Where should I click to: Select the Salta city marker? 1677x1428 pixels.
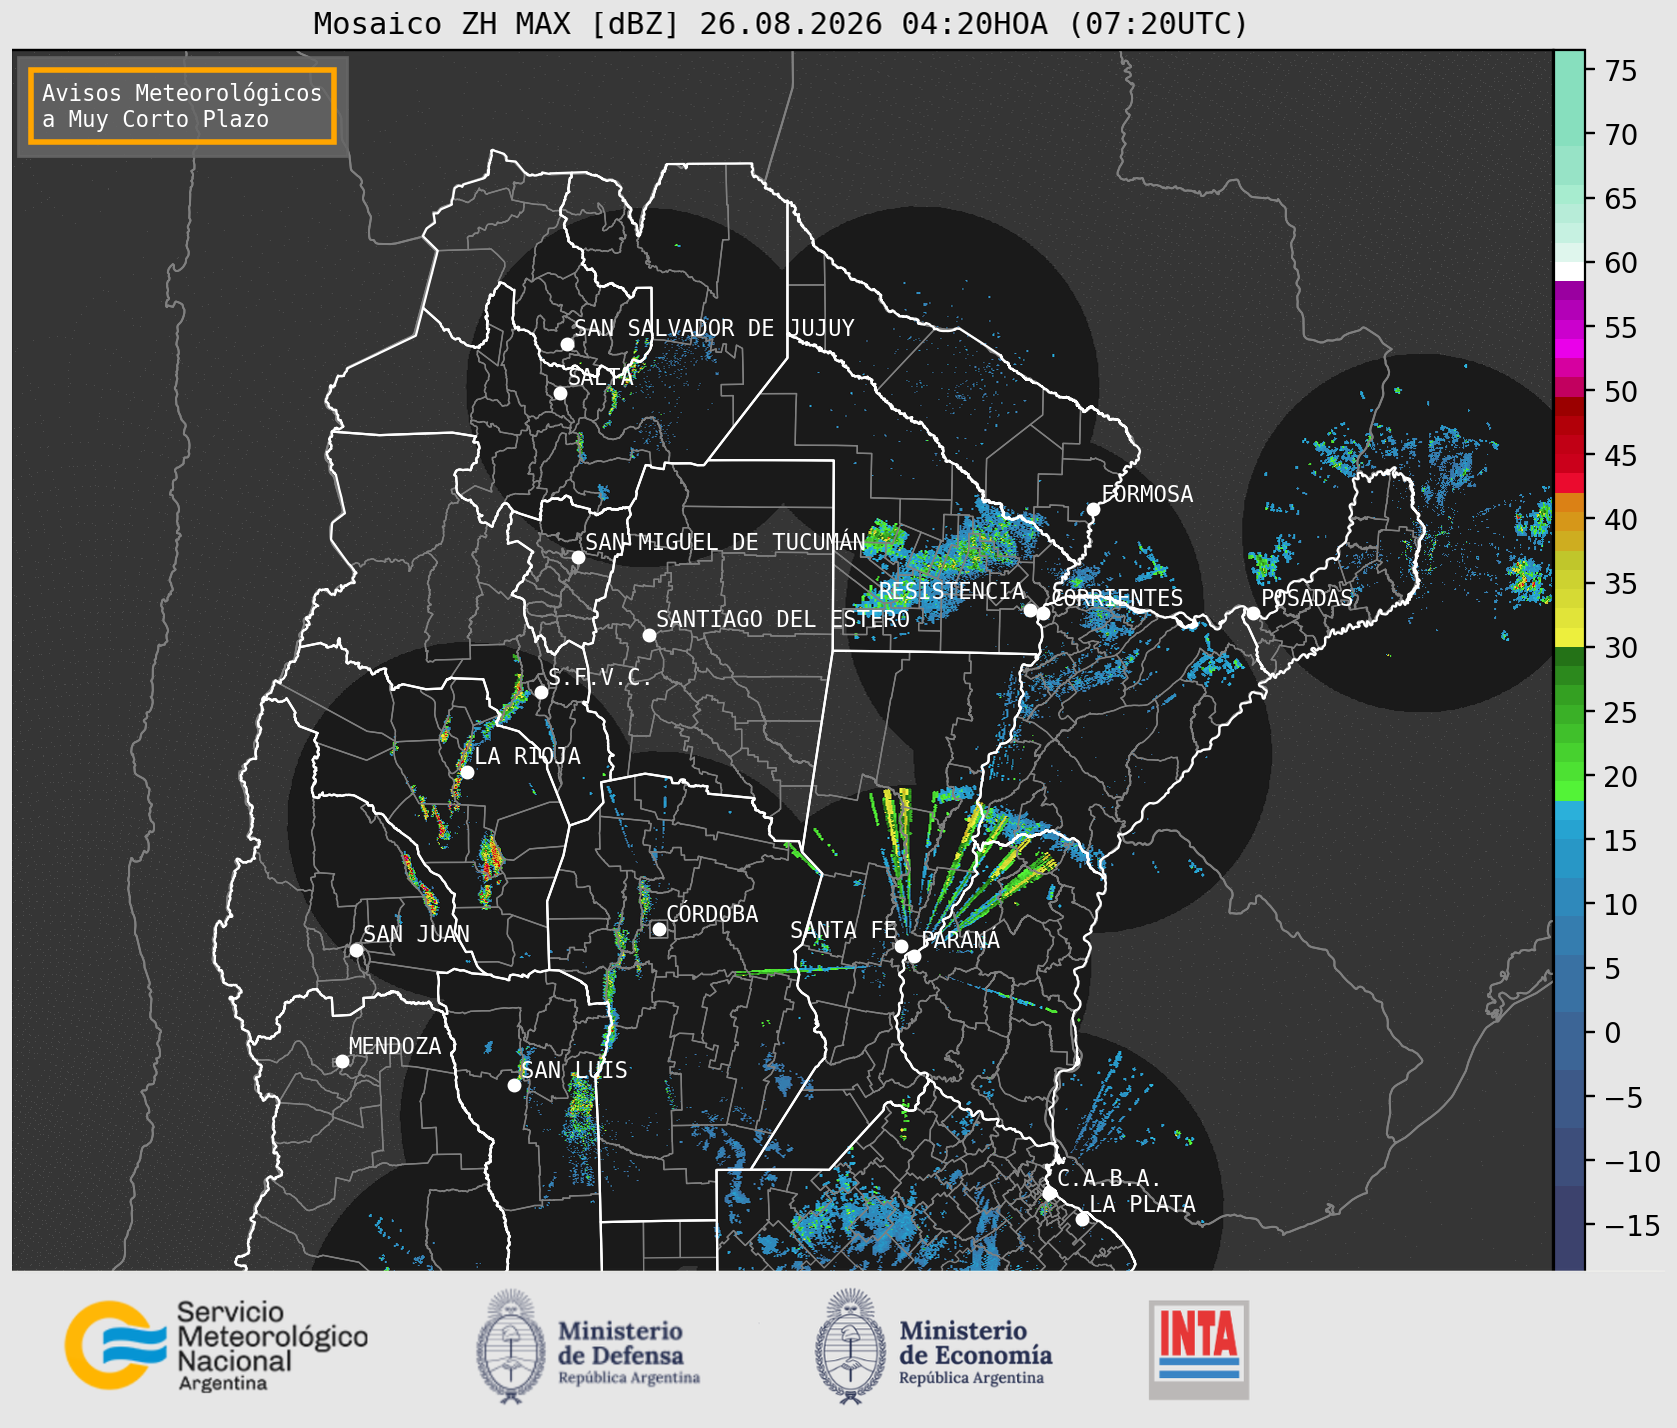[561, 393]
